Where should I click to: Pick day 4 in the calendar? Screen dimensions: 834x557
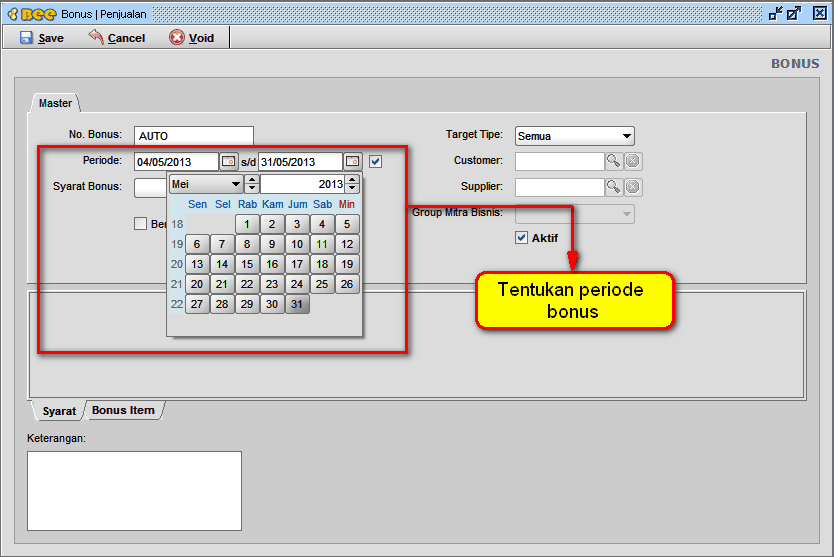(322, 224)
